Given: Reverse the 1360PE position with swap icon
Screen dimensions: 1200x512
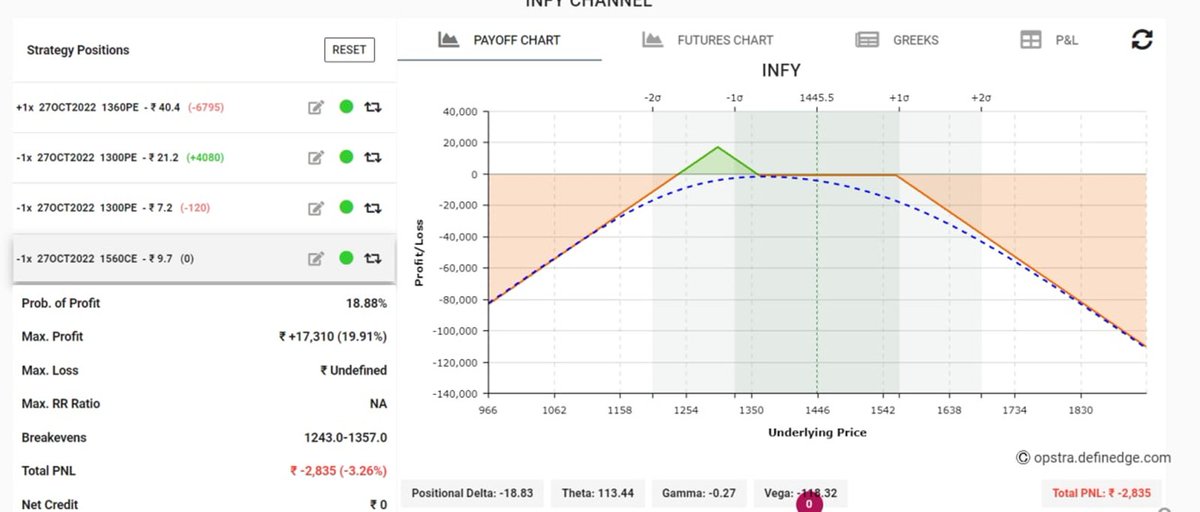Looking at the screenshot, I should (373, 107).
